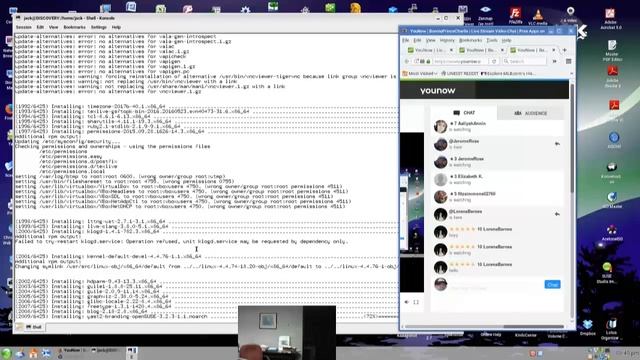
Task: Open the Adobe Reader 9 desktop icon
Action: point(612,76)
